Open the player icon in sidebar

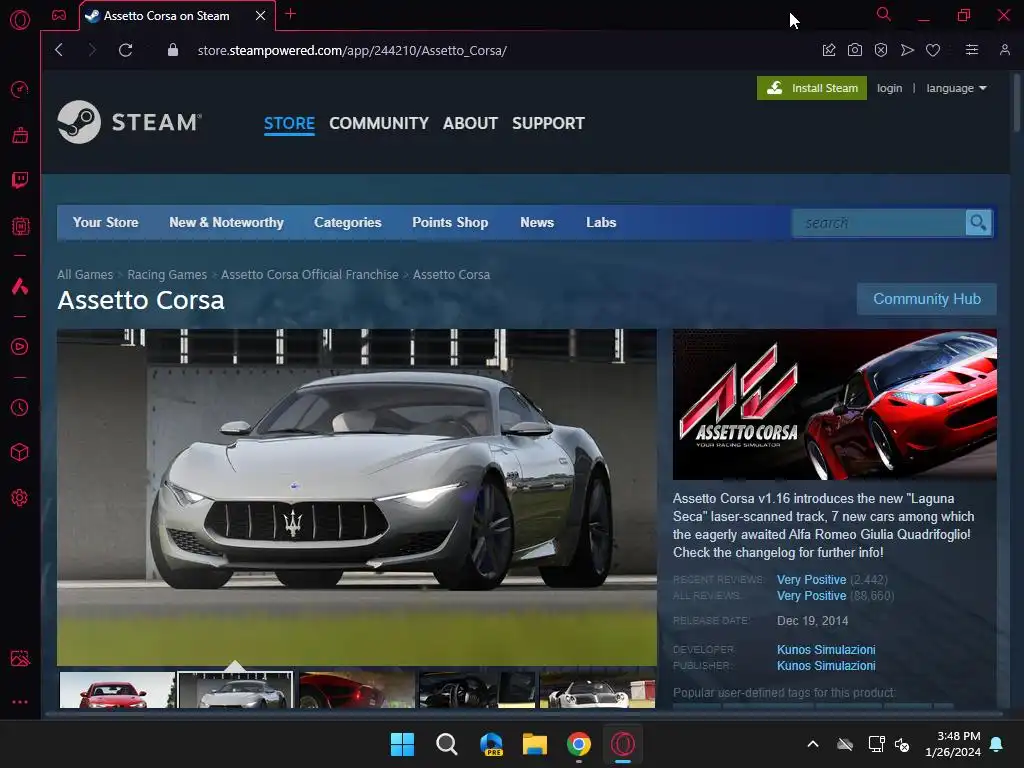(x=20, y=346)
